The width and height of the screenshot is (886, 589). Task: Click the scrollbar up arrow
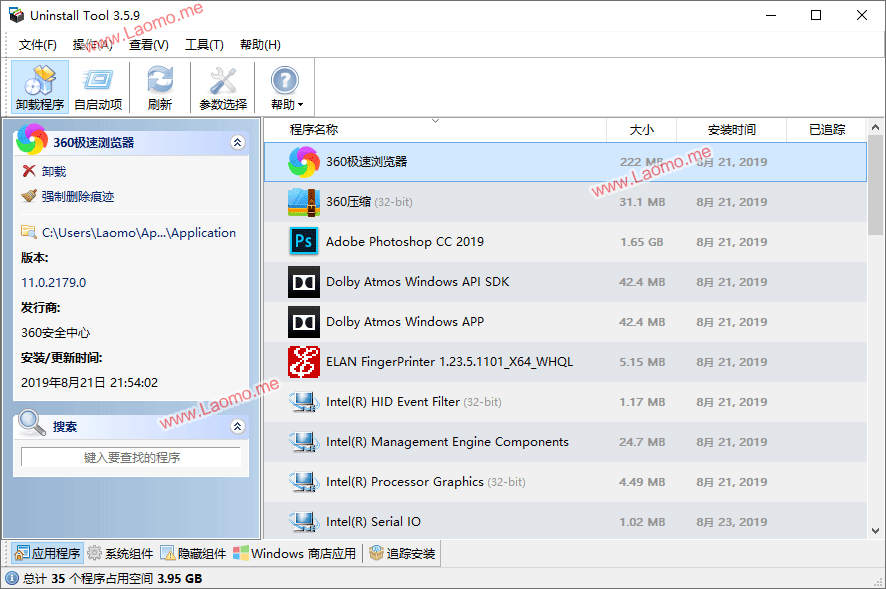point(875,128)
